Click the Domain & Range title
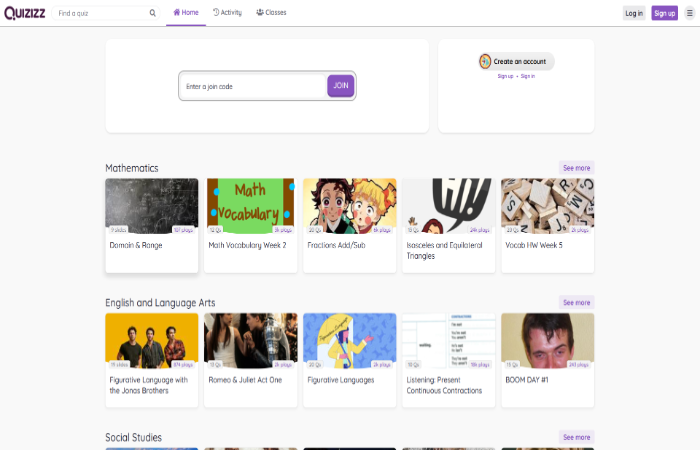This screenshot has width=700, height=450. tap(136, 245)
